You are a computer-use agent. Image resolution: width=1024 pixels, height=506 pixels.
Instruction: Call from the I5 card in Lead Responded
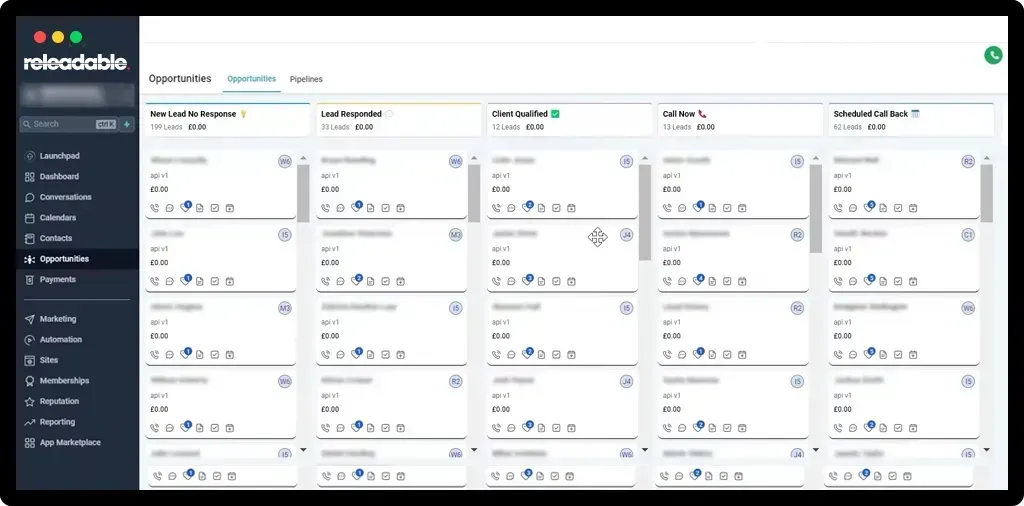[326, 355]
